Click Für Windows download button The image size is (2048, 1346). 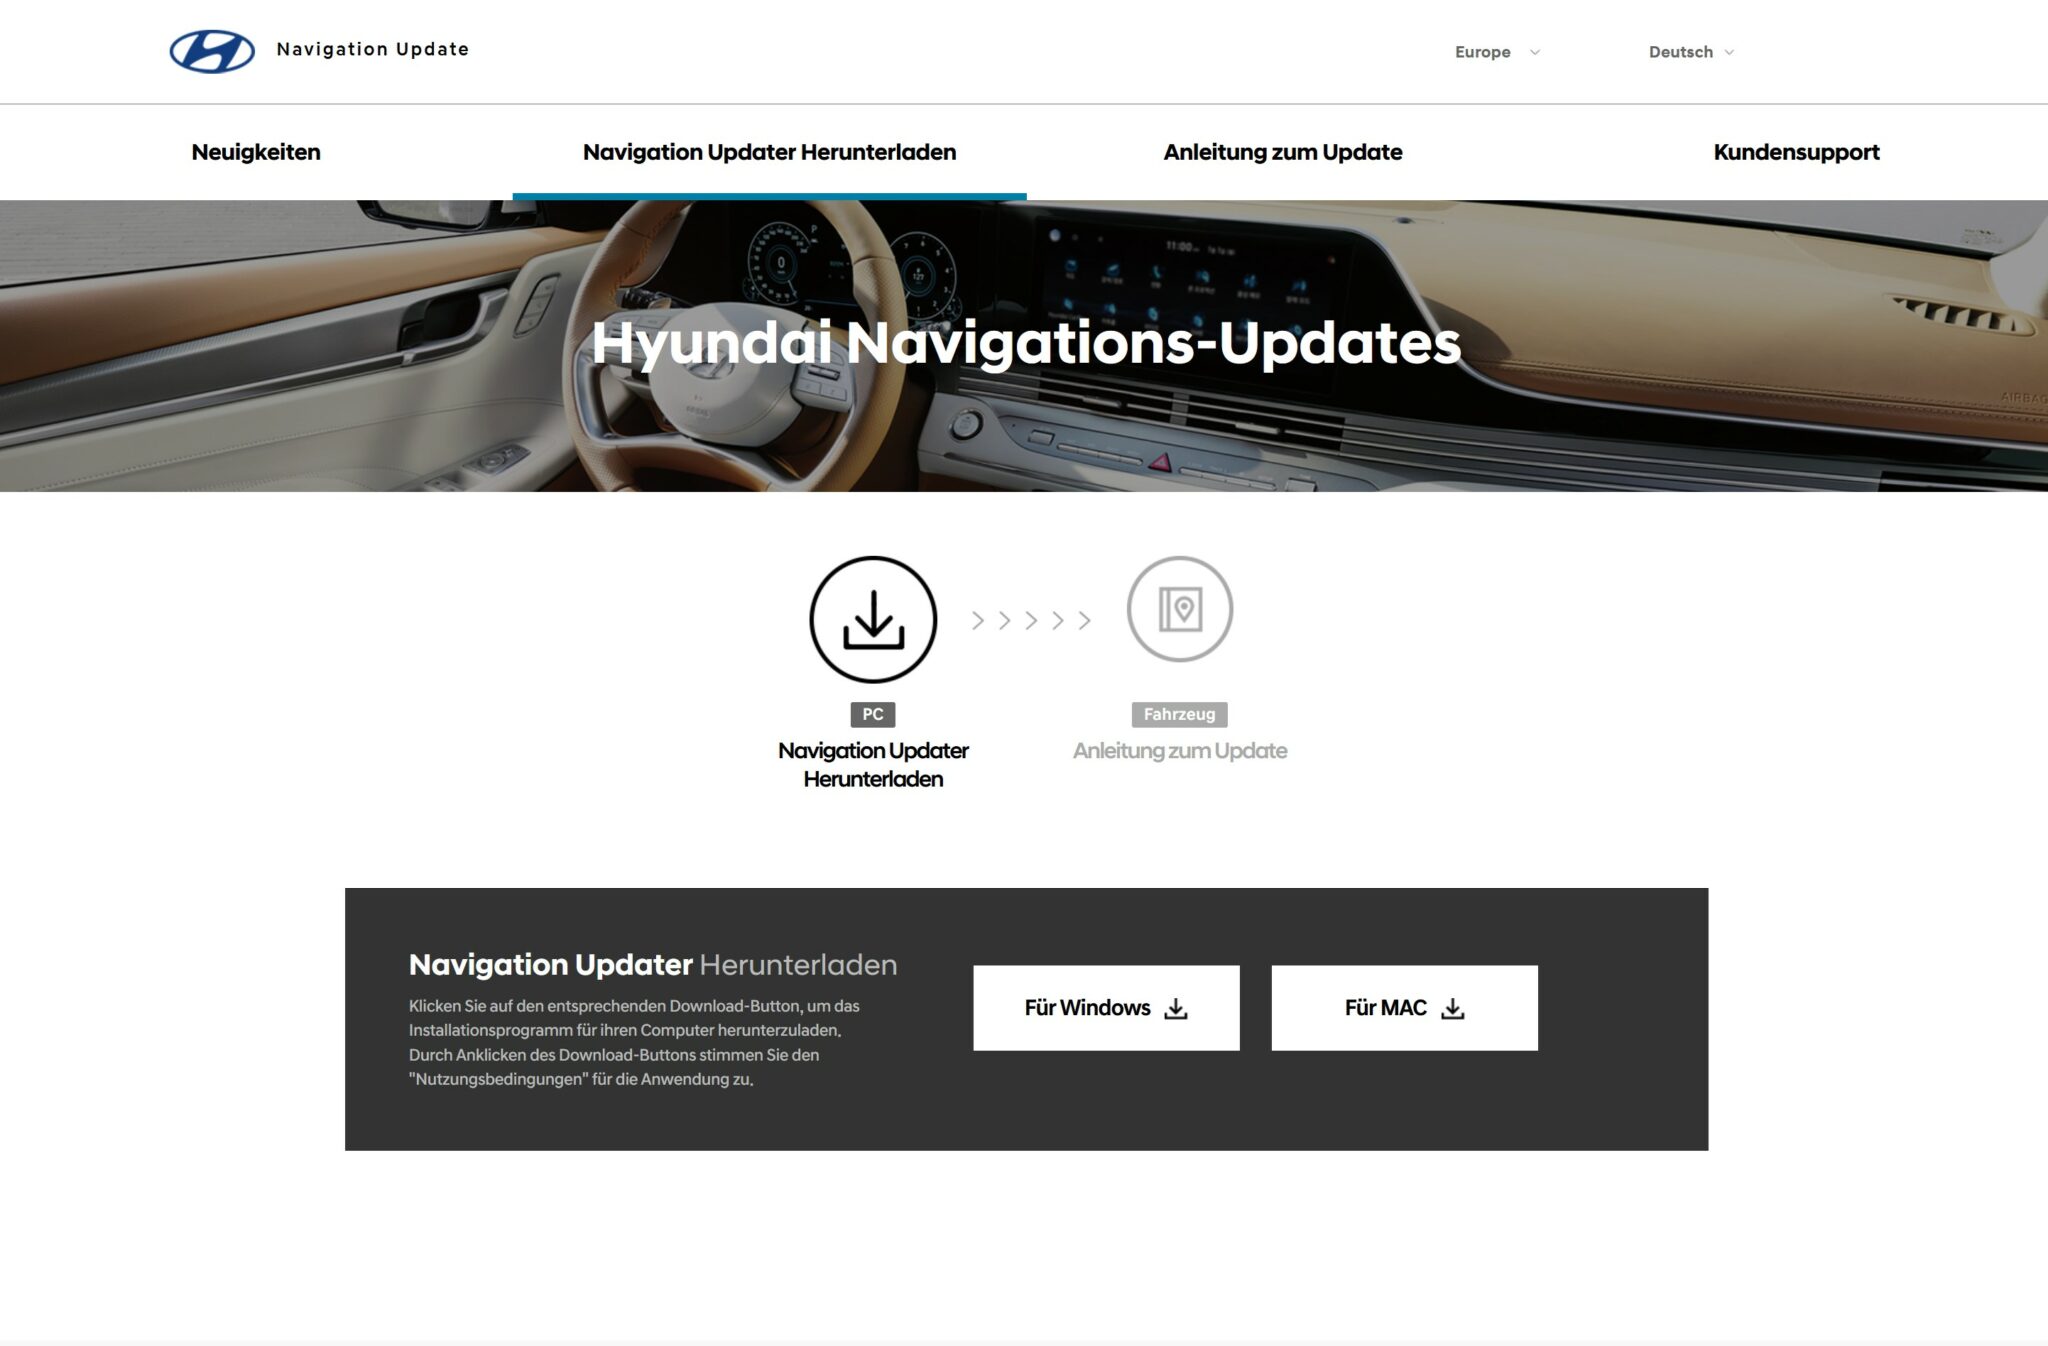[x=1104, y=1008]
